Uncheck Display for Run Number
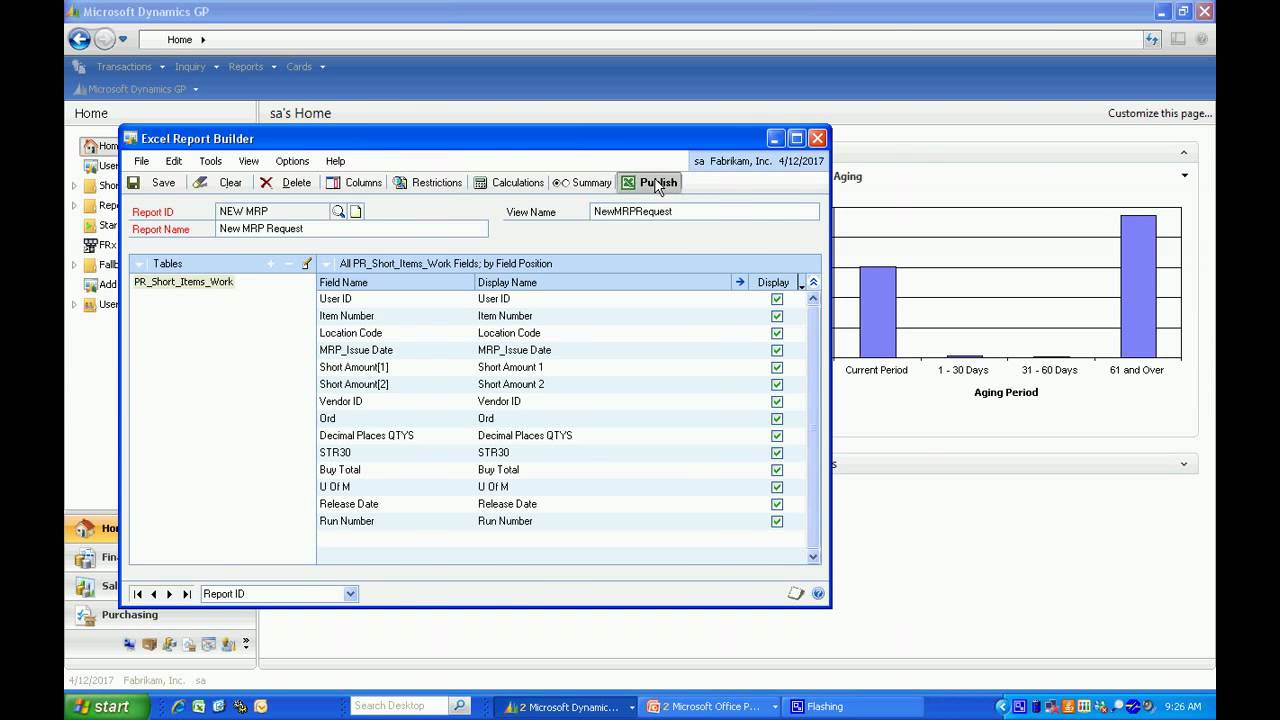1280x720 pixels. pos(777,521)
